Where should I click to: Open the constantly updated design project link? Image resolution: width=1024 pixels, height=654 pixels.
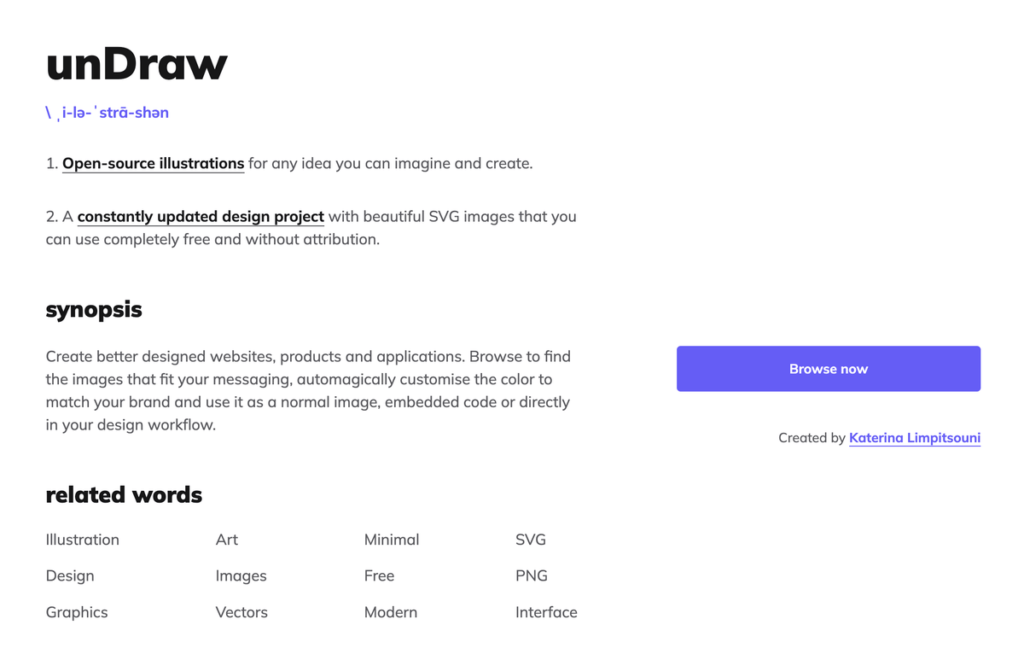pyautogui.click(x=200, y=216)
